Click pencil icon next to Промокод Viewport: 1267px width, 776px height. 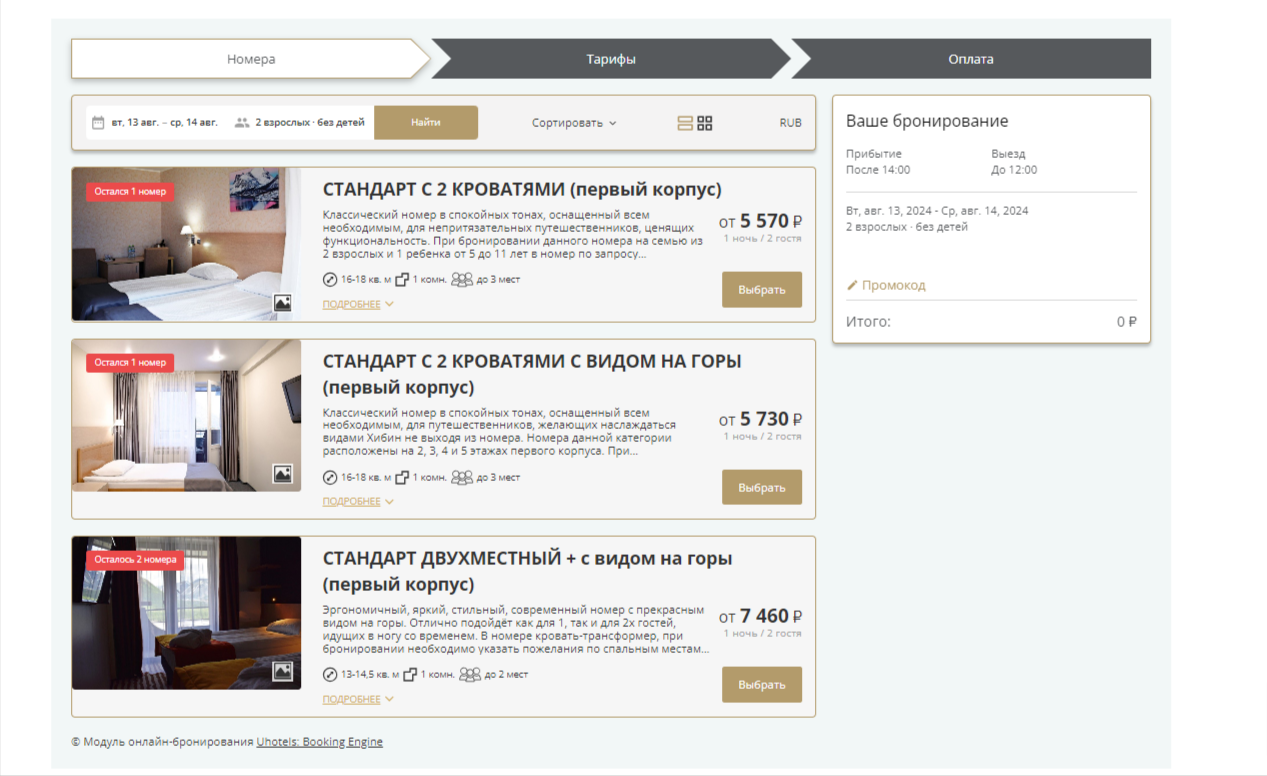[853, 285]
